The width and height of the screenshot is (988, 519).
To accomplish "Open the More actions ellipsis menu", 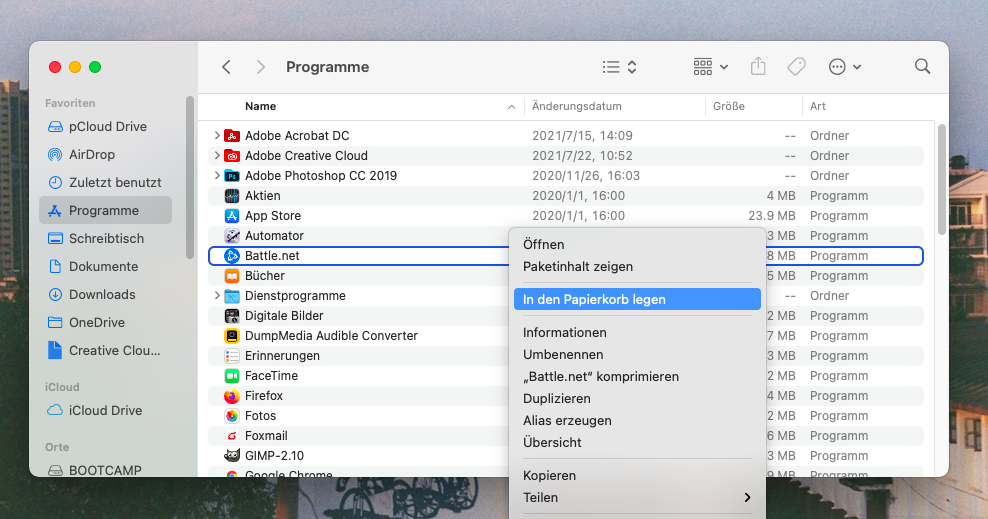I will pyautogui.click(x=844, y=67).
